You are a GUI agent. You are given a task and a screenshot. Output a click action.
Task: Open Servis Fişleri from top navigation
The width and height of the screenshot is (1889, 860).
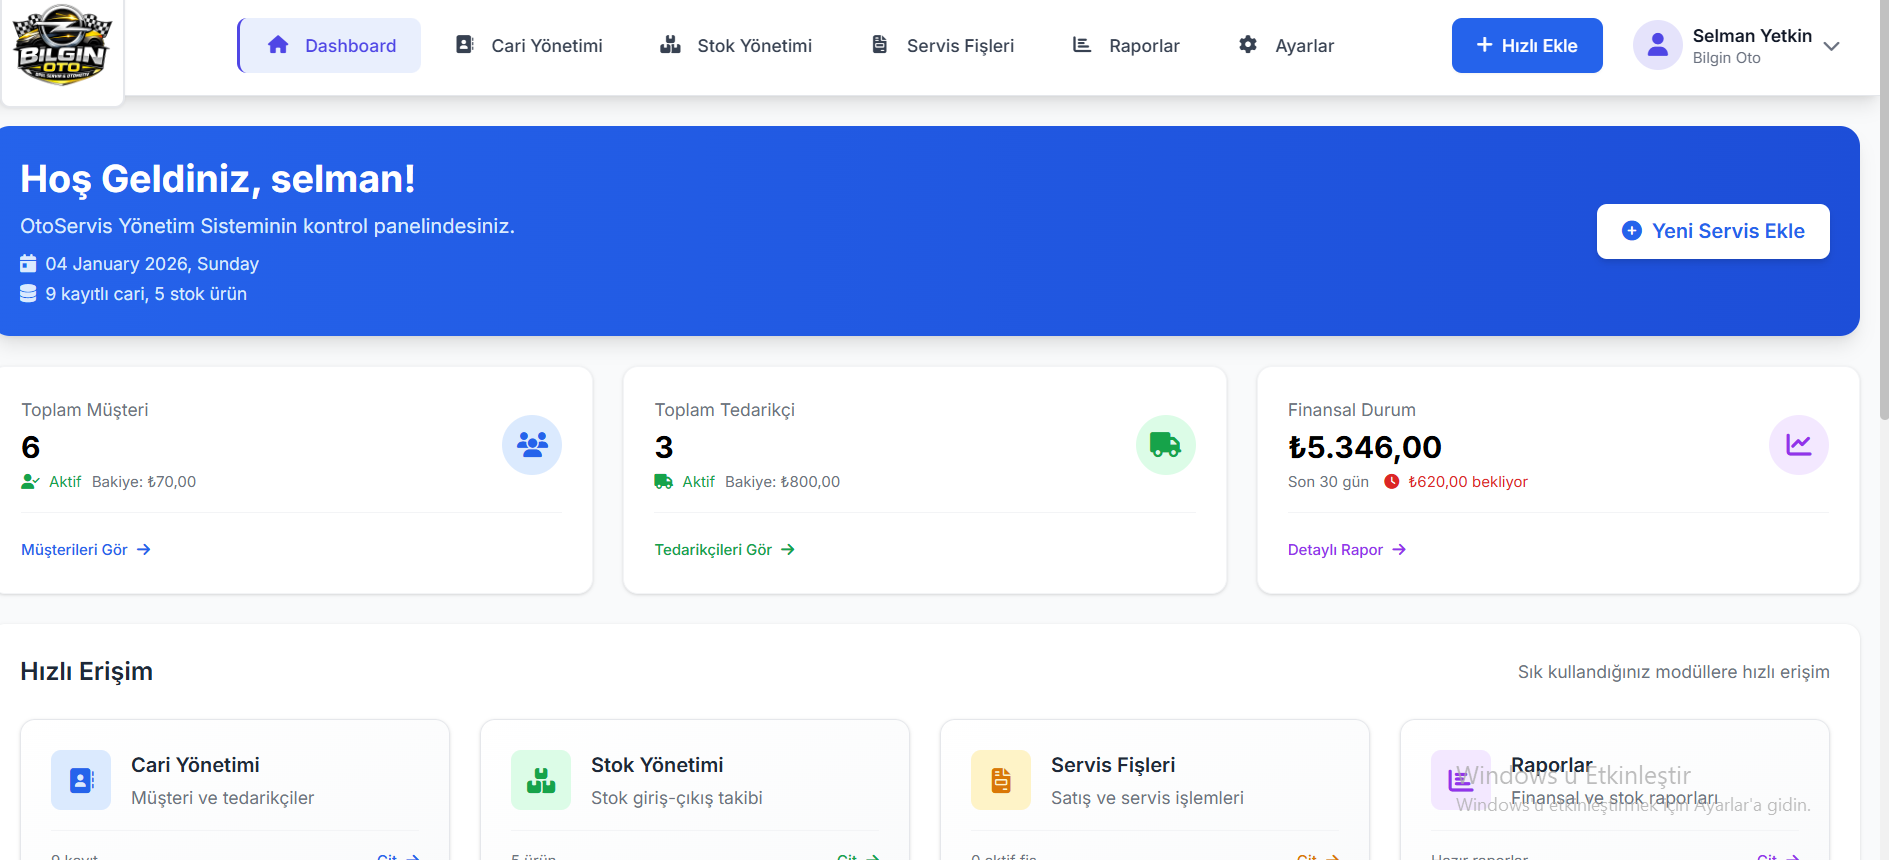(943, 46)
